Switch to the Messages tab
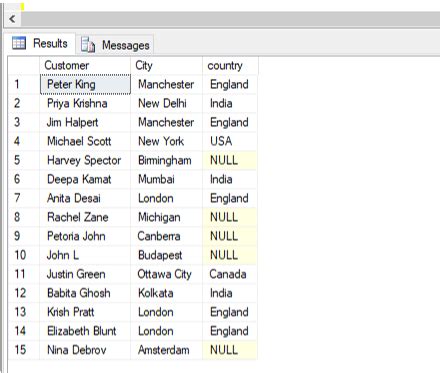The width and height of the screenshot is (444, 373). coord(115,45)
